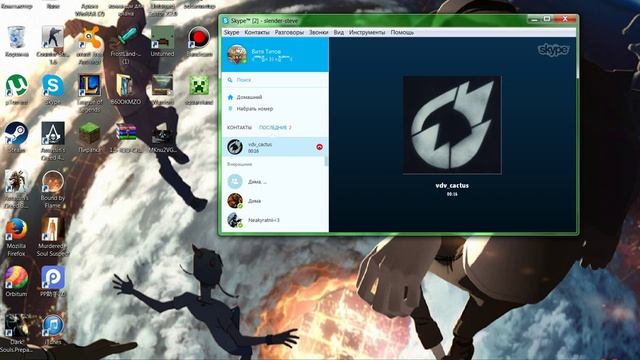This screenshot has width=640, height=360.
Task: Open the WinRAR archive on desktop
Action: (126, 133)
